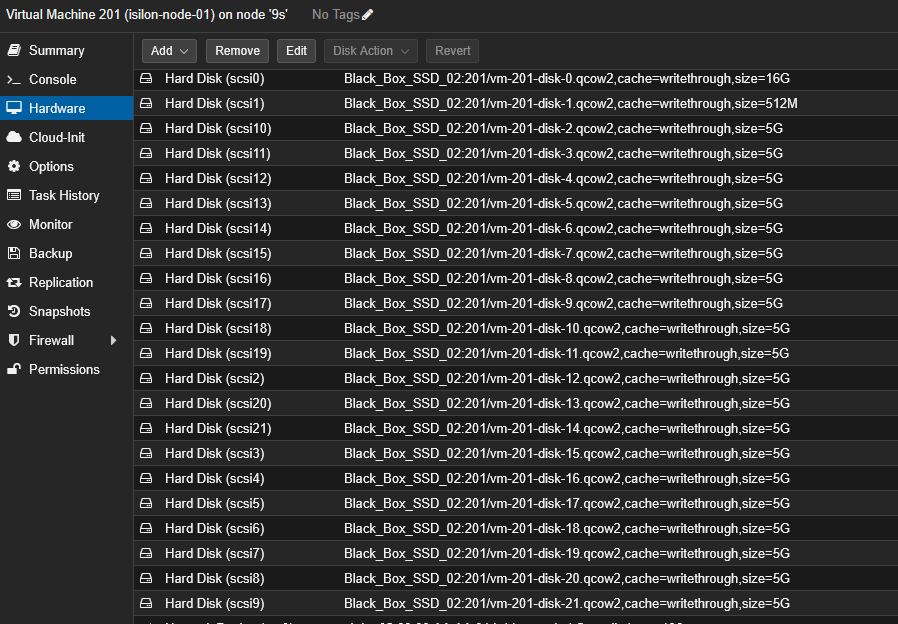Image resolution: width=898 pixels, height=624 pixels.
Task: Click the Permissions unlock icon
Action: pos(14,369)
